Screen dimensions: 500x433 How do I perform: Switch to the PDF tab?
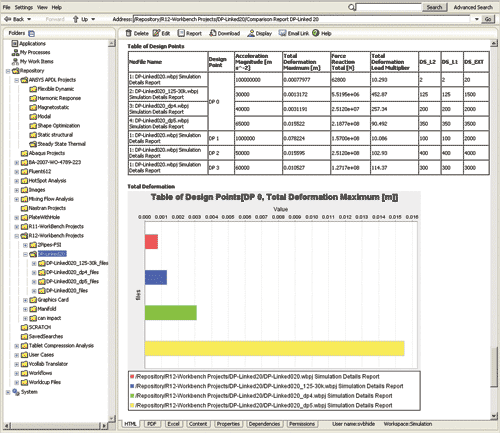coord(152,424)
